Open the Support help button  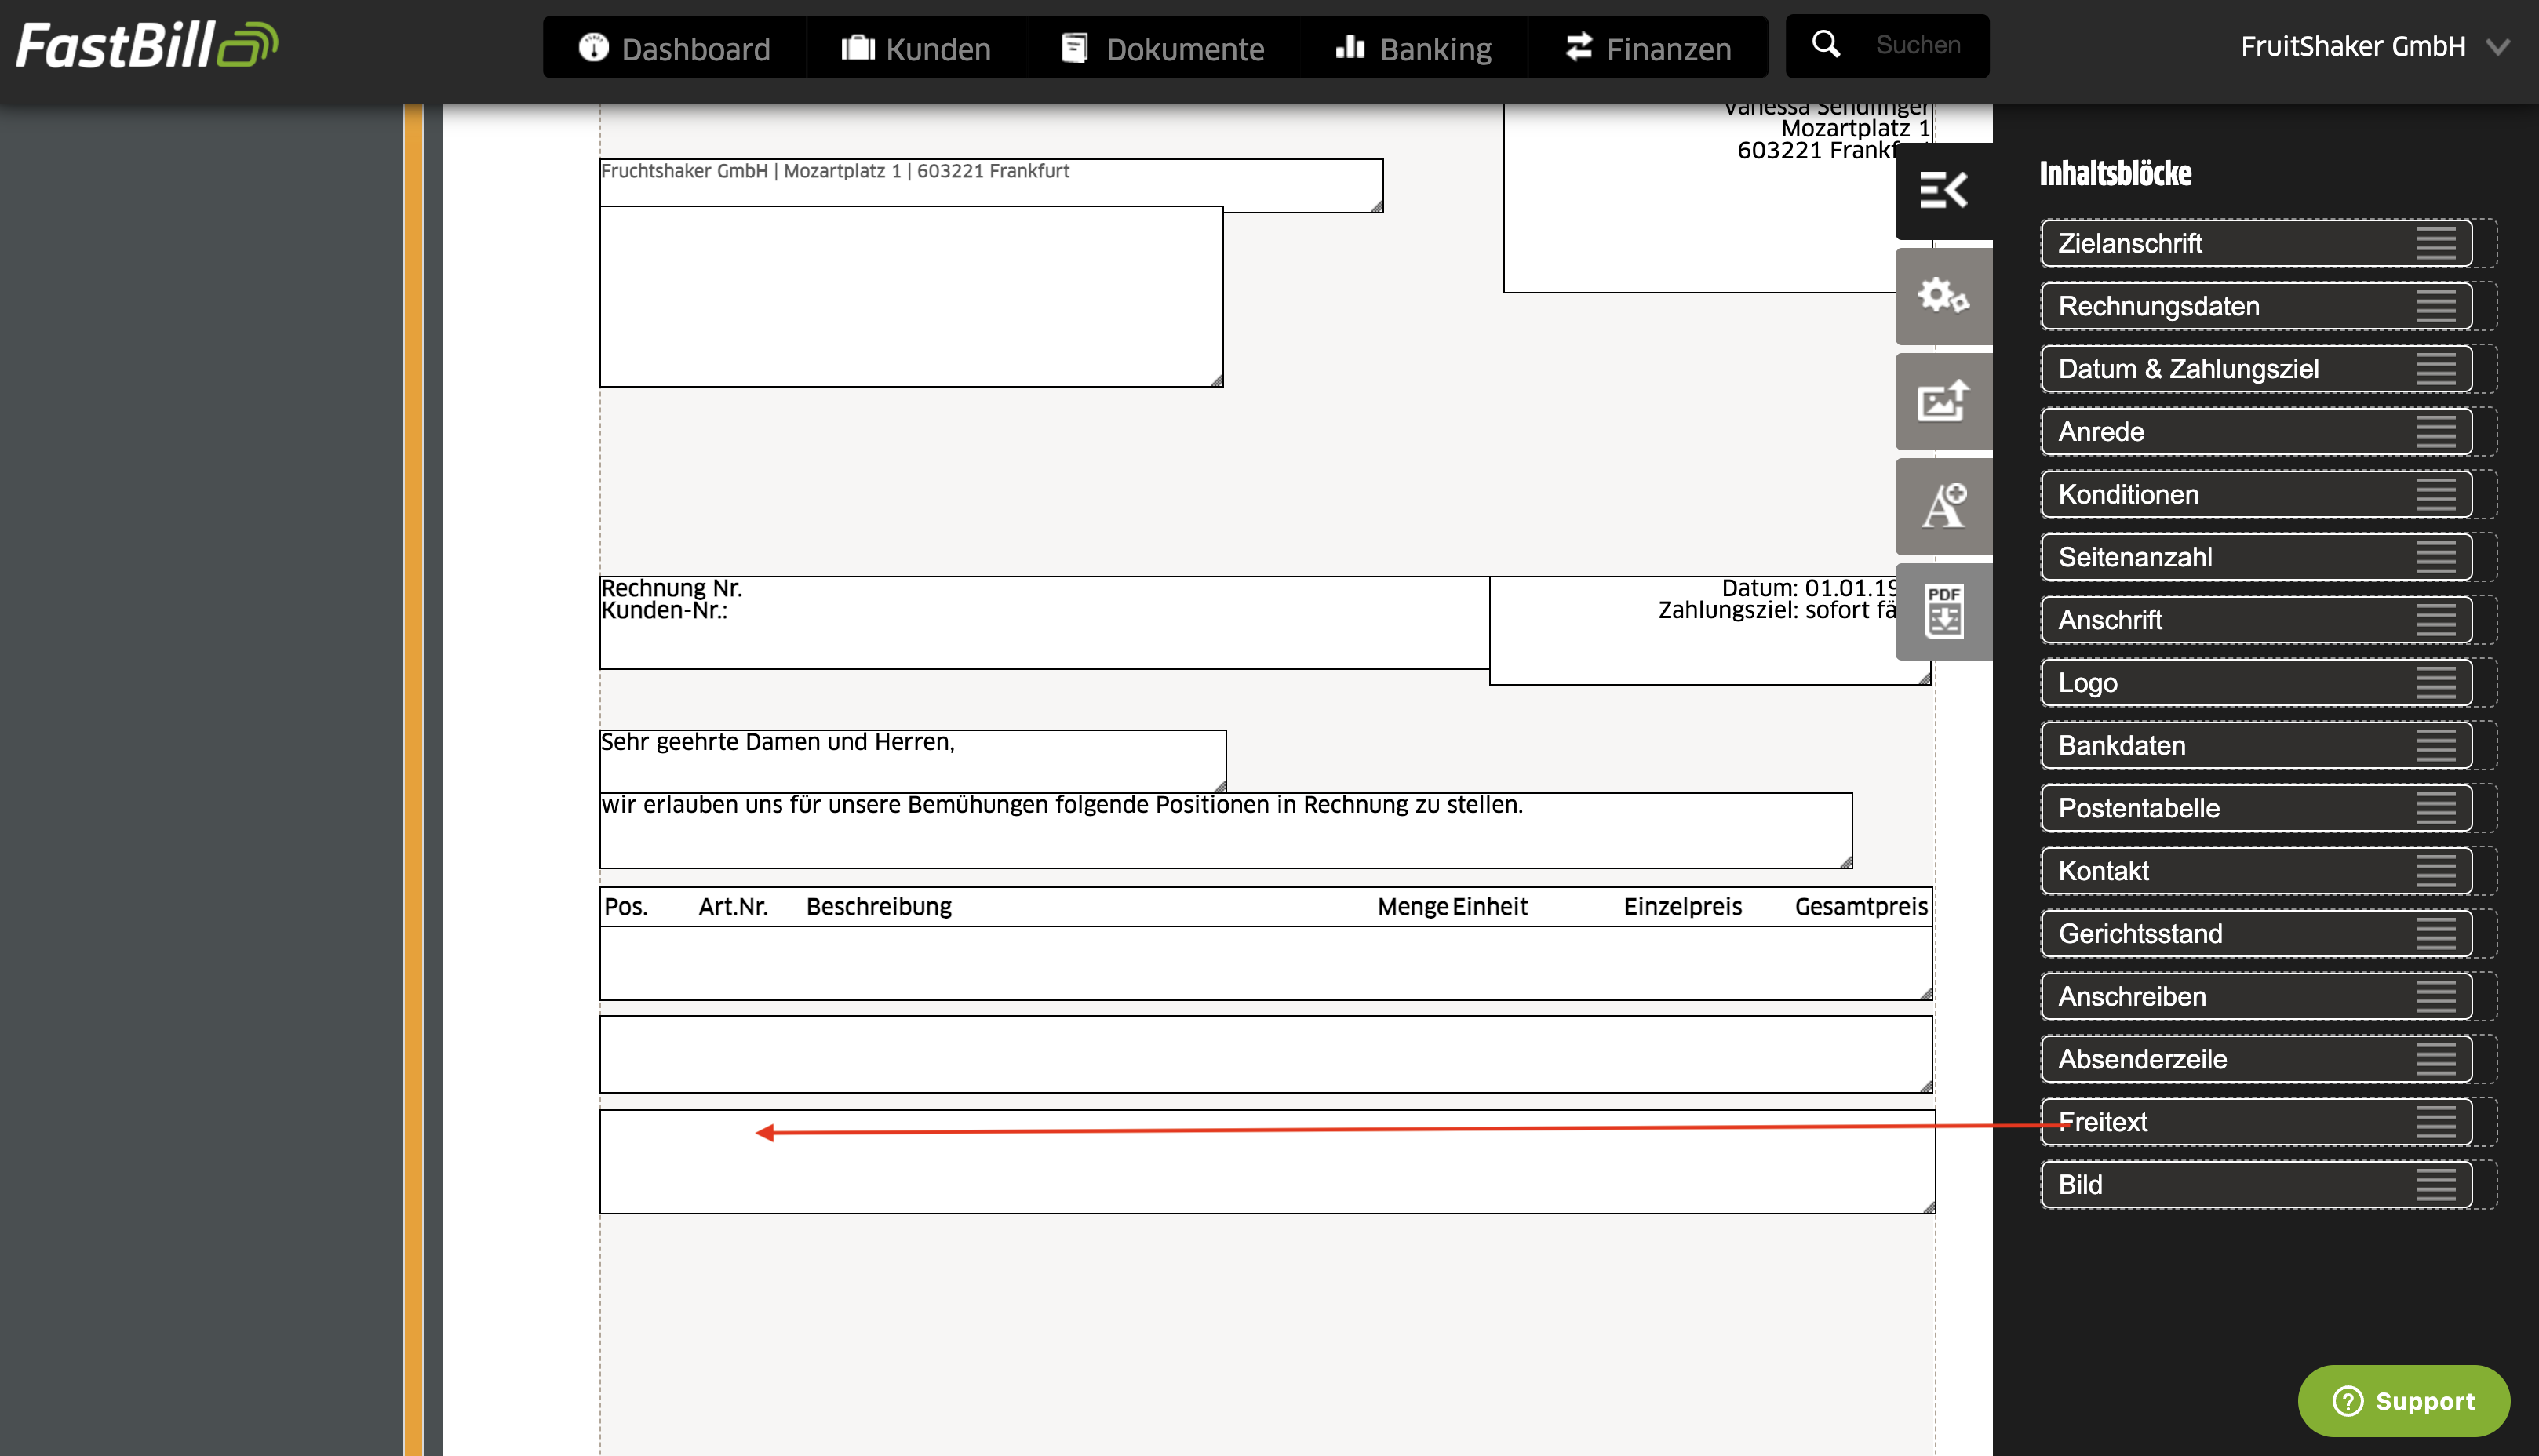pyautogui.click(x=2403, y=1400)
